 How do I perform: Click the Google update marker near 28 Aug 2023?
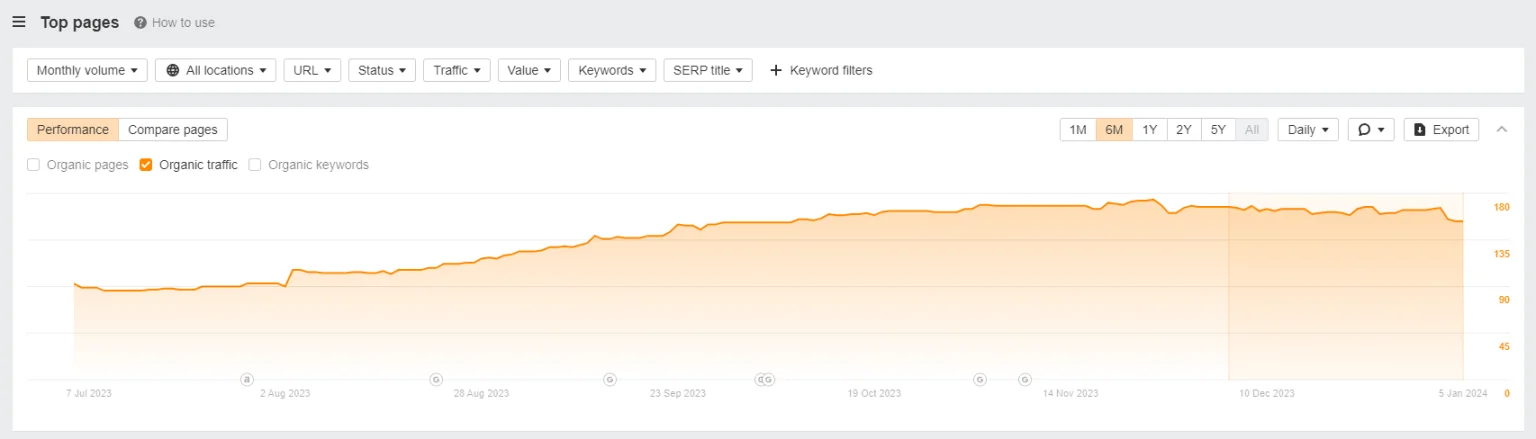(436, 379)
